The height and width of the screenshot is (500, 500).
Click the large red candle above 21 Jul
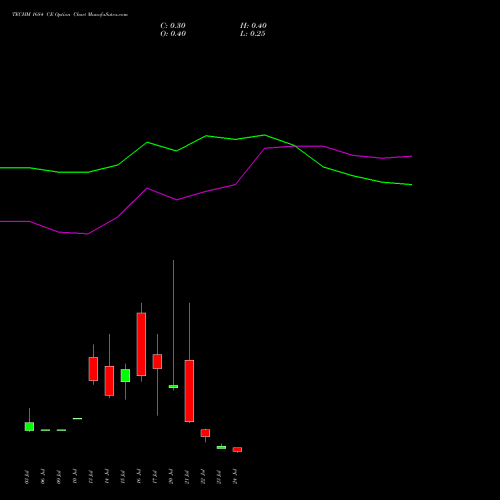pyautogui.click(x=189, y=391)
